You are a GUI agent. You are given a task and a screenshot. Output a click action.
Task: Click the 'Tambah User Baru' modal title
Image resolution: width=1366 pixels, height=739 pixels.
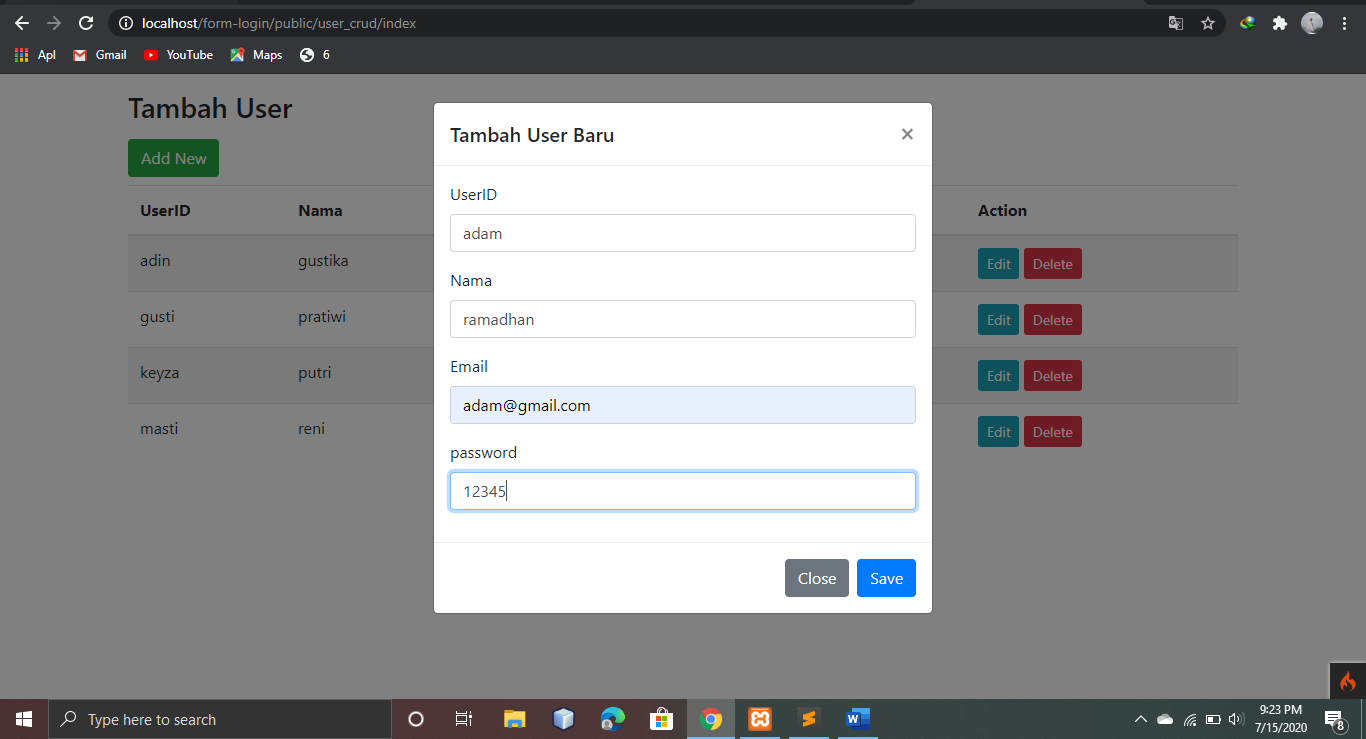click(x=532, y=135)
